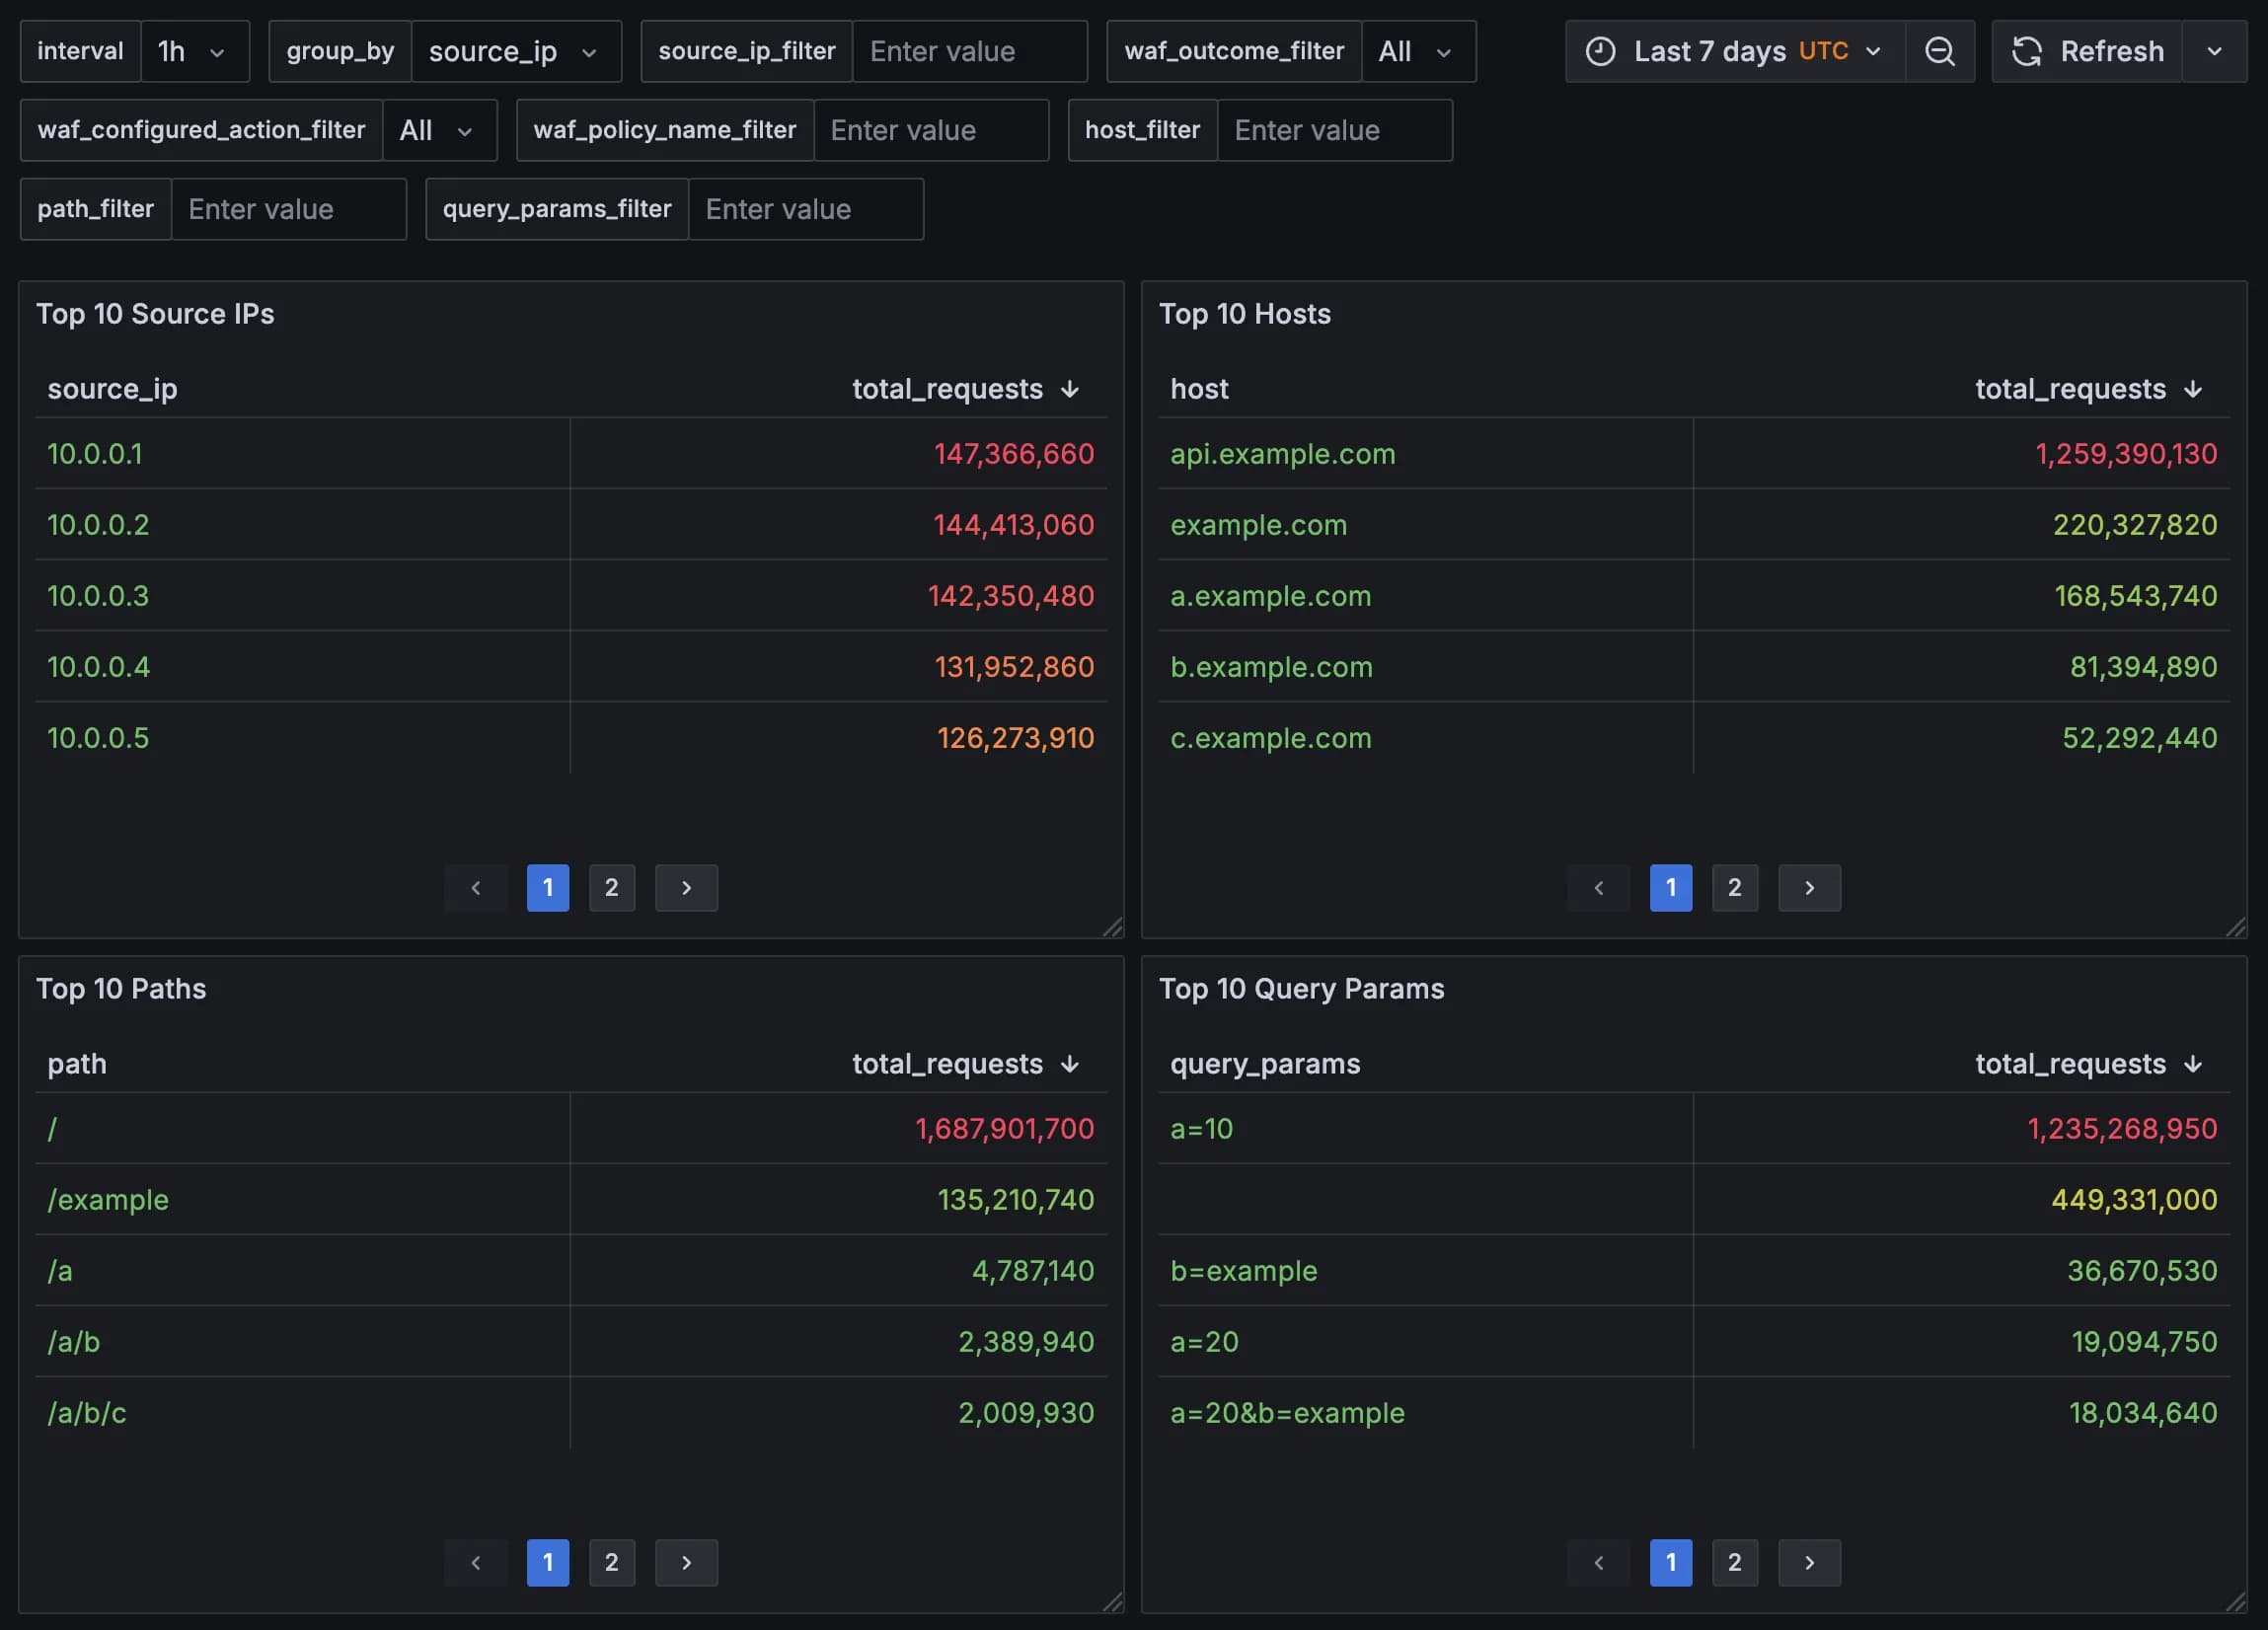
Task: Click resize handle of Top 10 Source IPs panel
Action: 1113,927
